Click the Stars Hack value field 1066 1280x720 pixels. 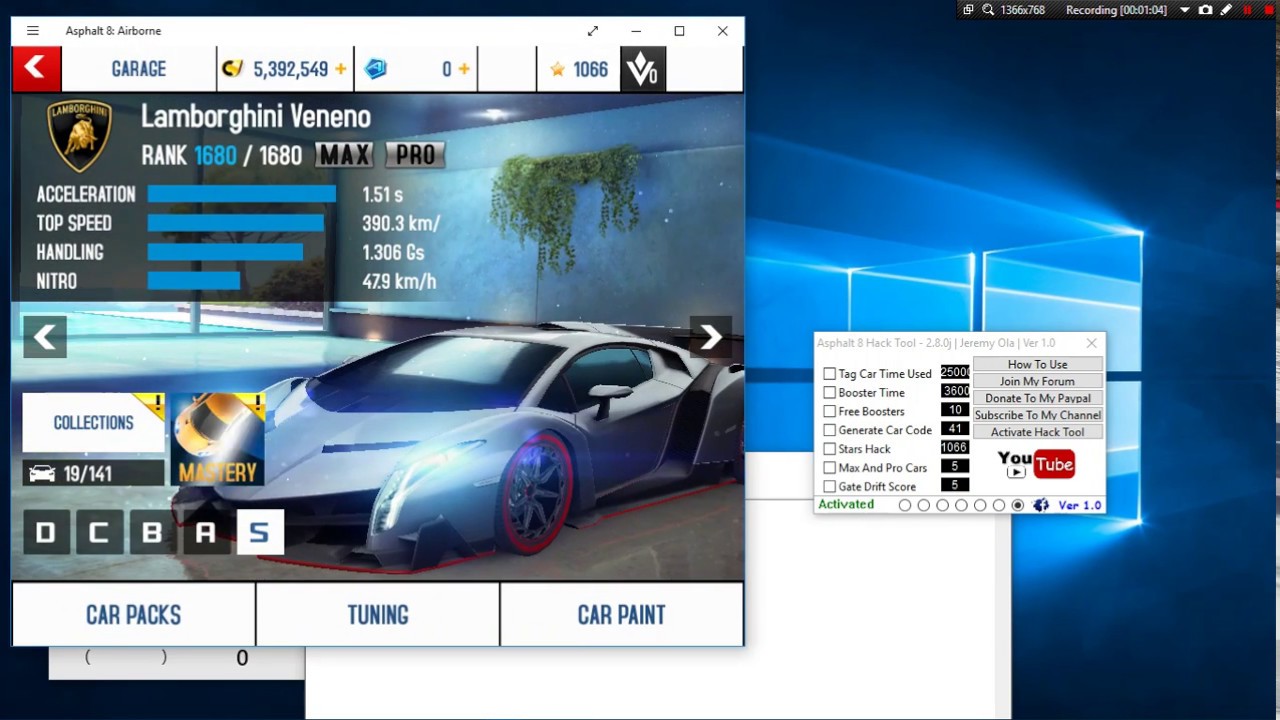tap(955, 448)
